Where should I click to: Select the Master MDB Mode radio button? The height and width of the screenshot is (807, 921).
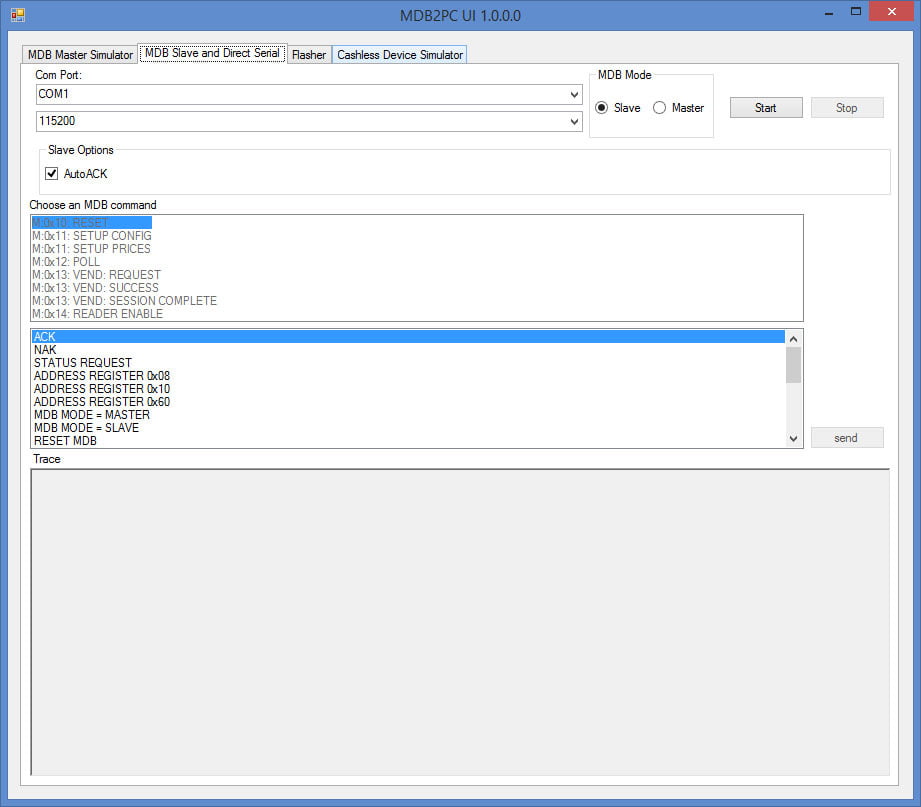click(659, 108)
